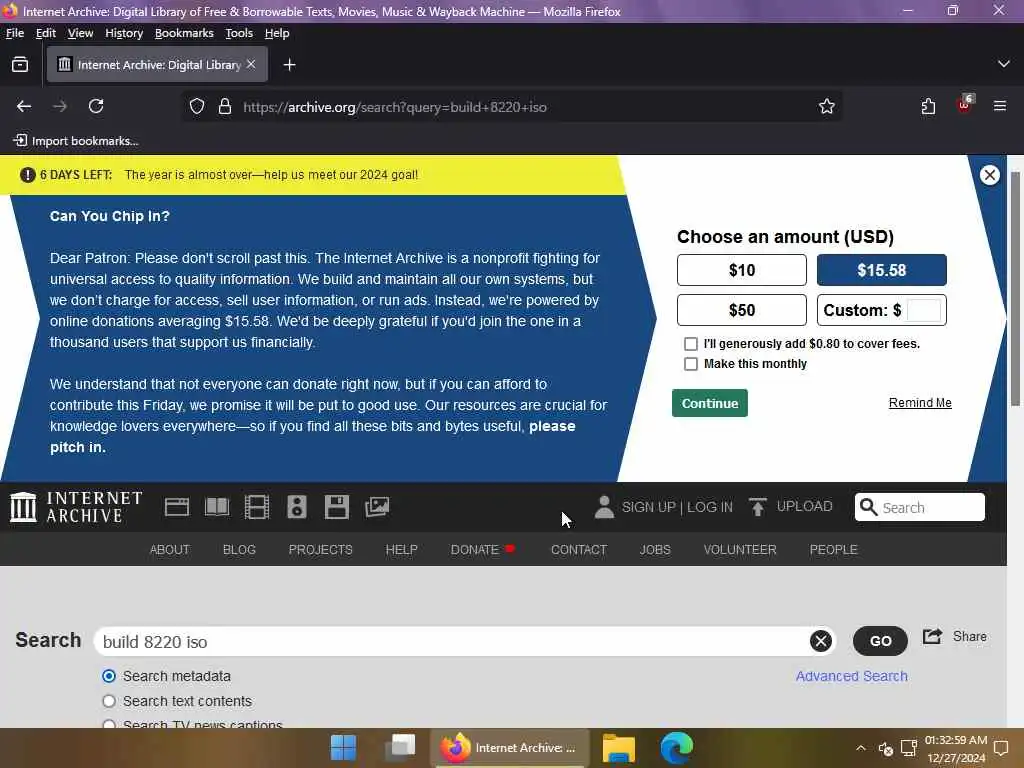Click the user avatar icon
1024x768 pixels.
[604, 507]
